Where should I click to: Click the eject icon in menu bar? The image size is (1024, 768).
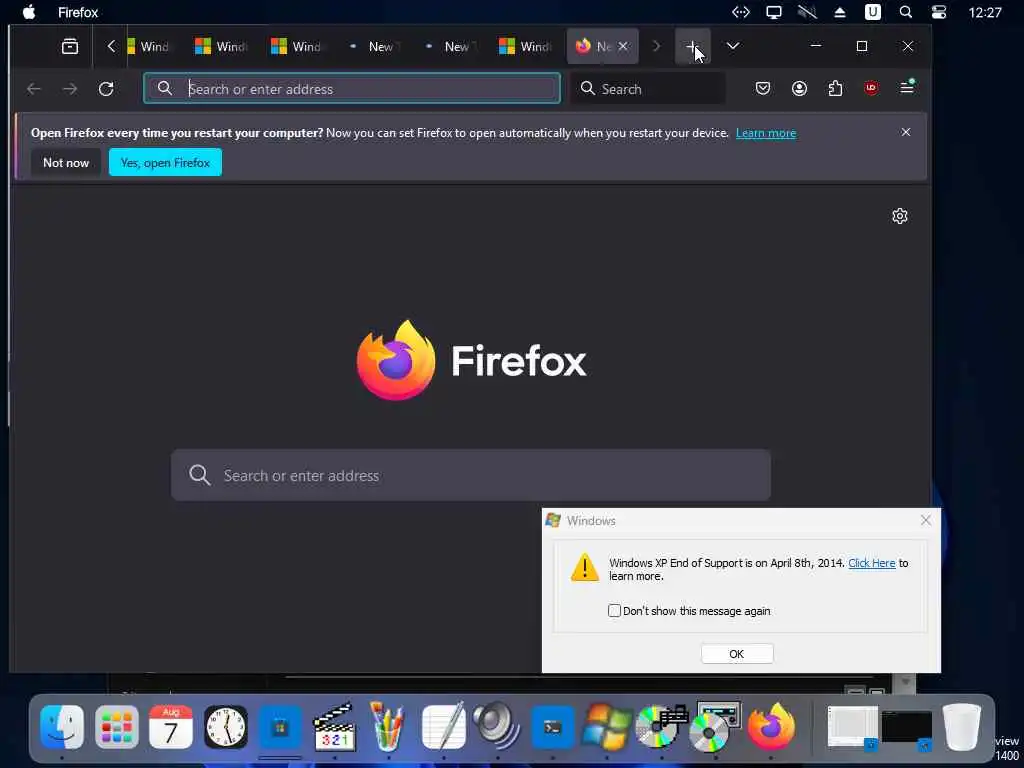840,12
